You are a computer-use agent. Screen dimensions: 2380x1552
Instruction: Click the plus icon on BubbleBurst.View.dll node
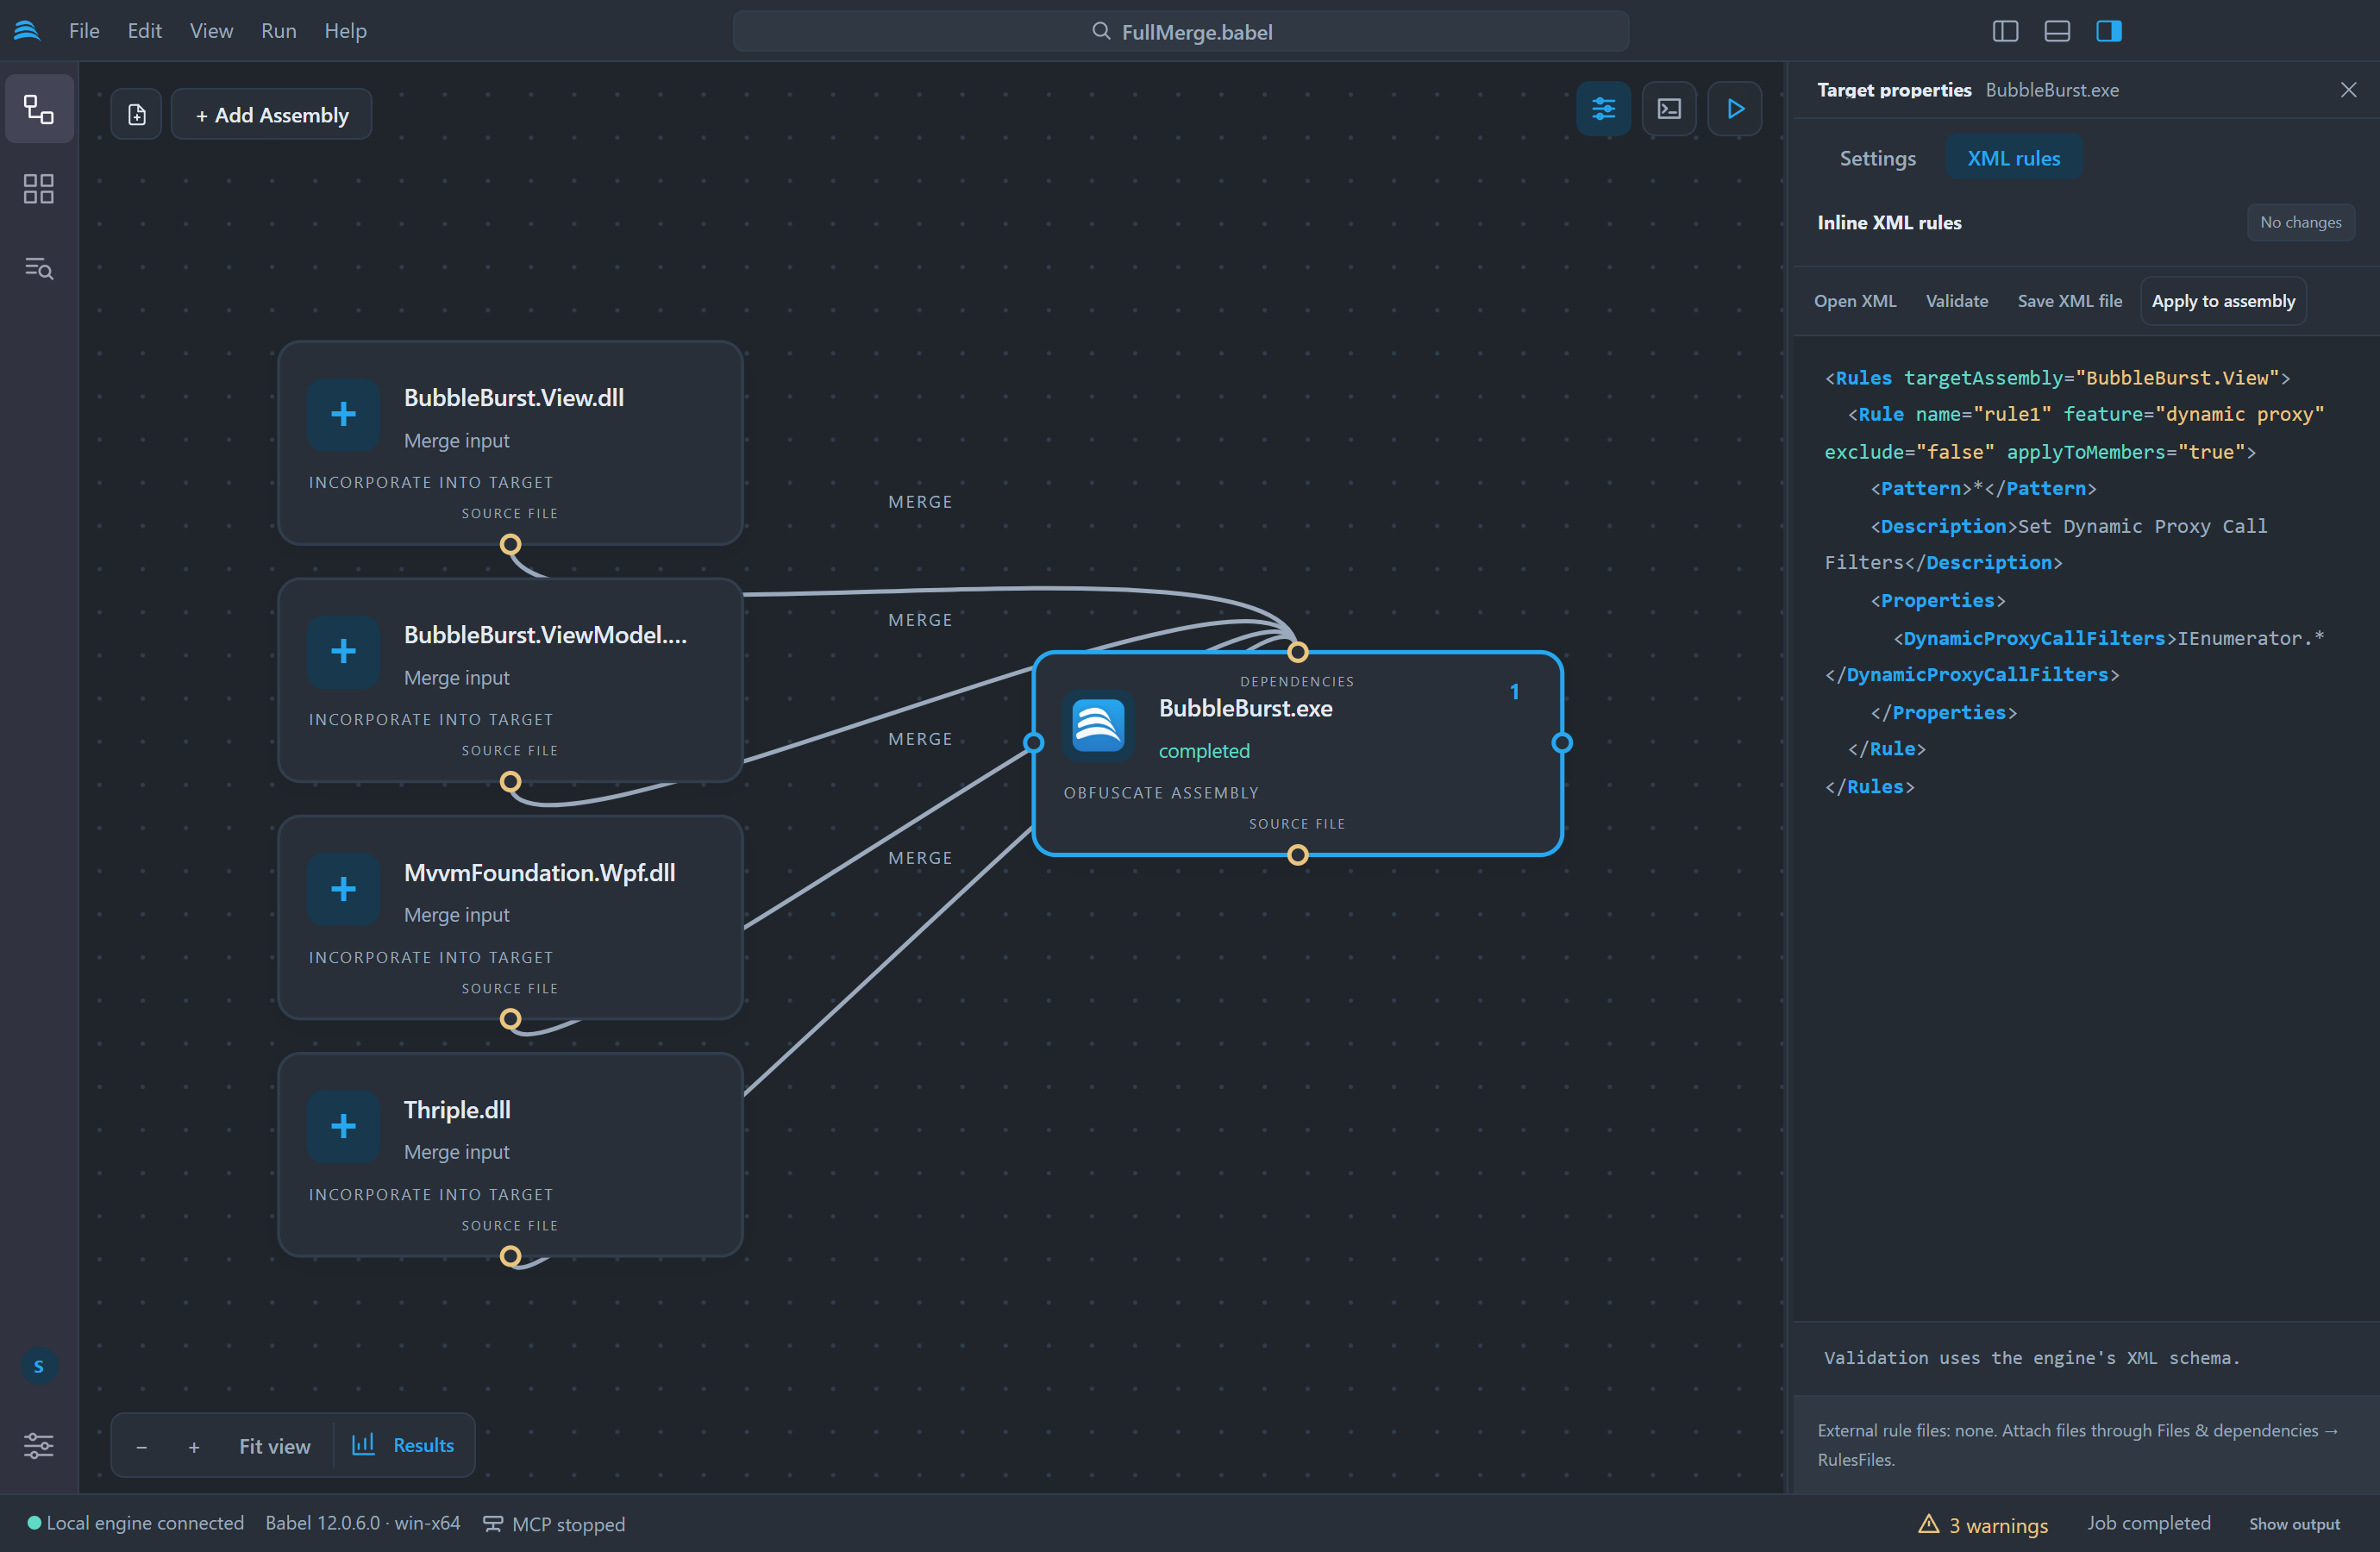click(343, 414)
